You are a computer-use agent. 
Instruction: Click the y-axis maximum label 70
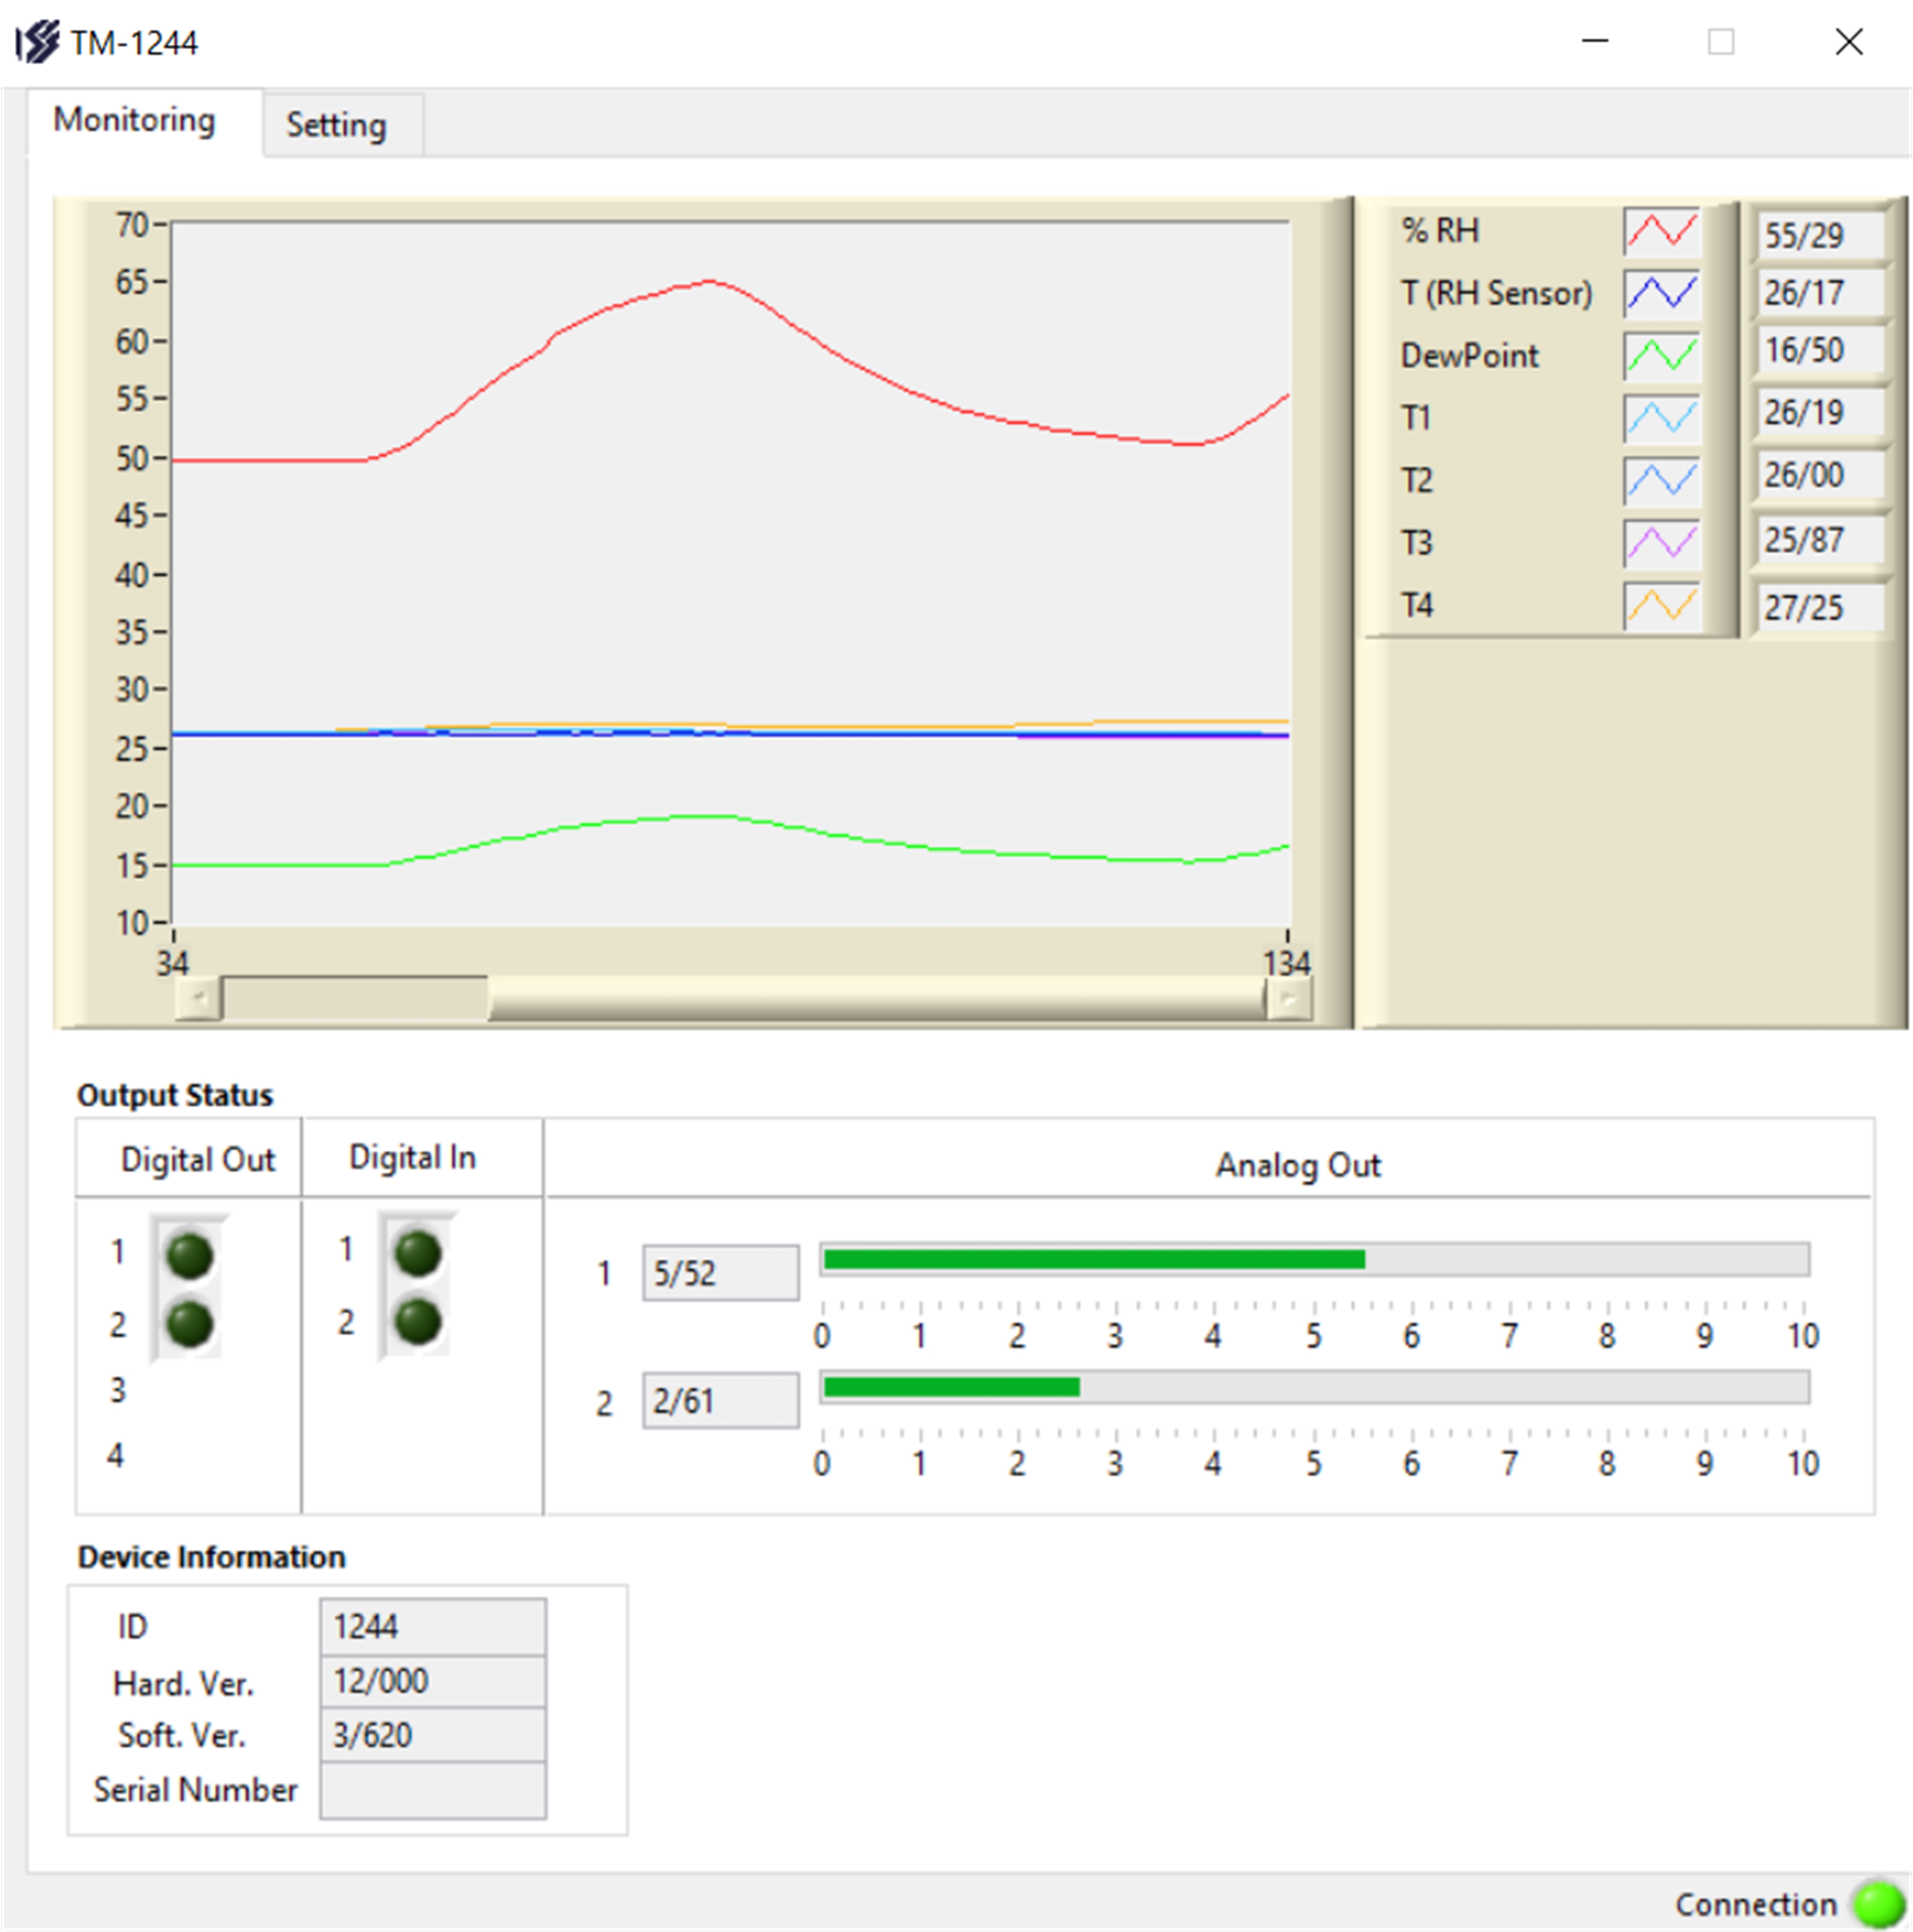tap(132, 225)
